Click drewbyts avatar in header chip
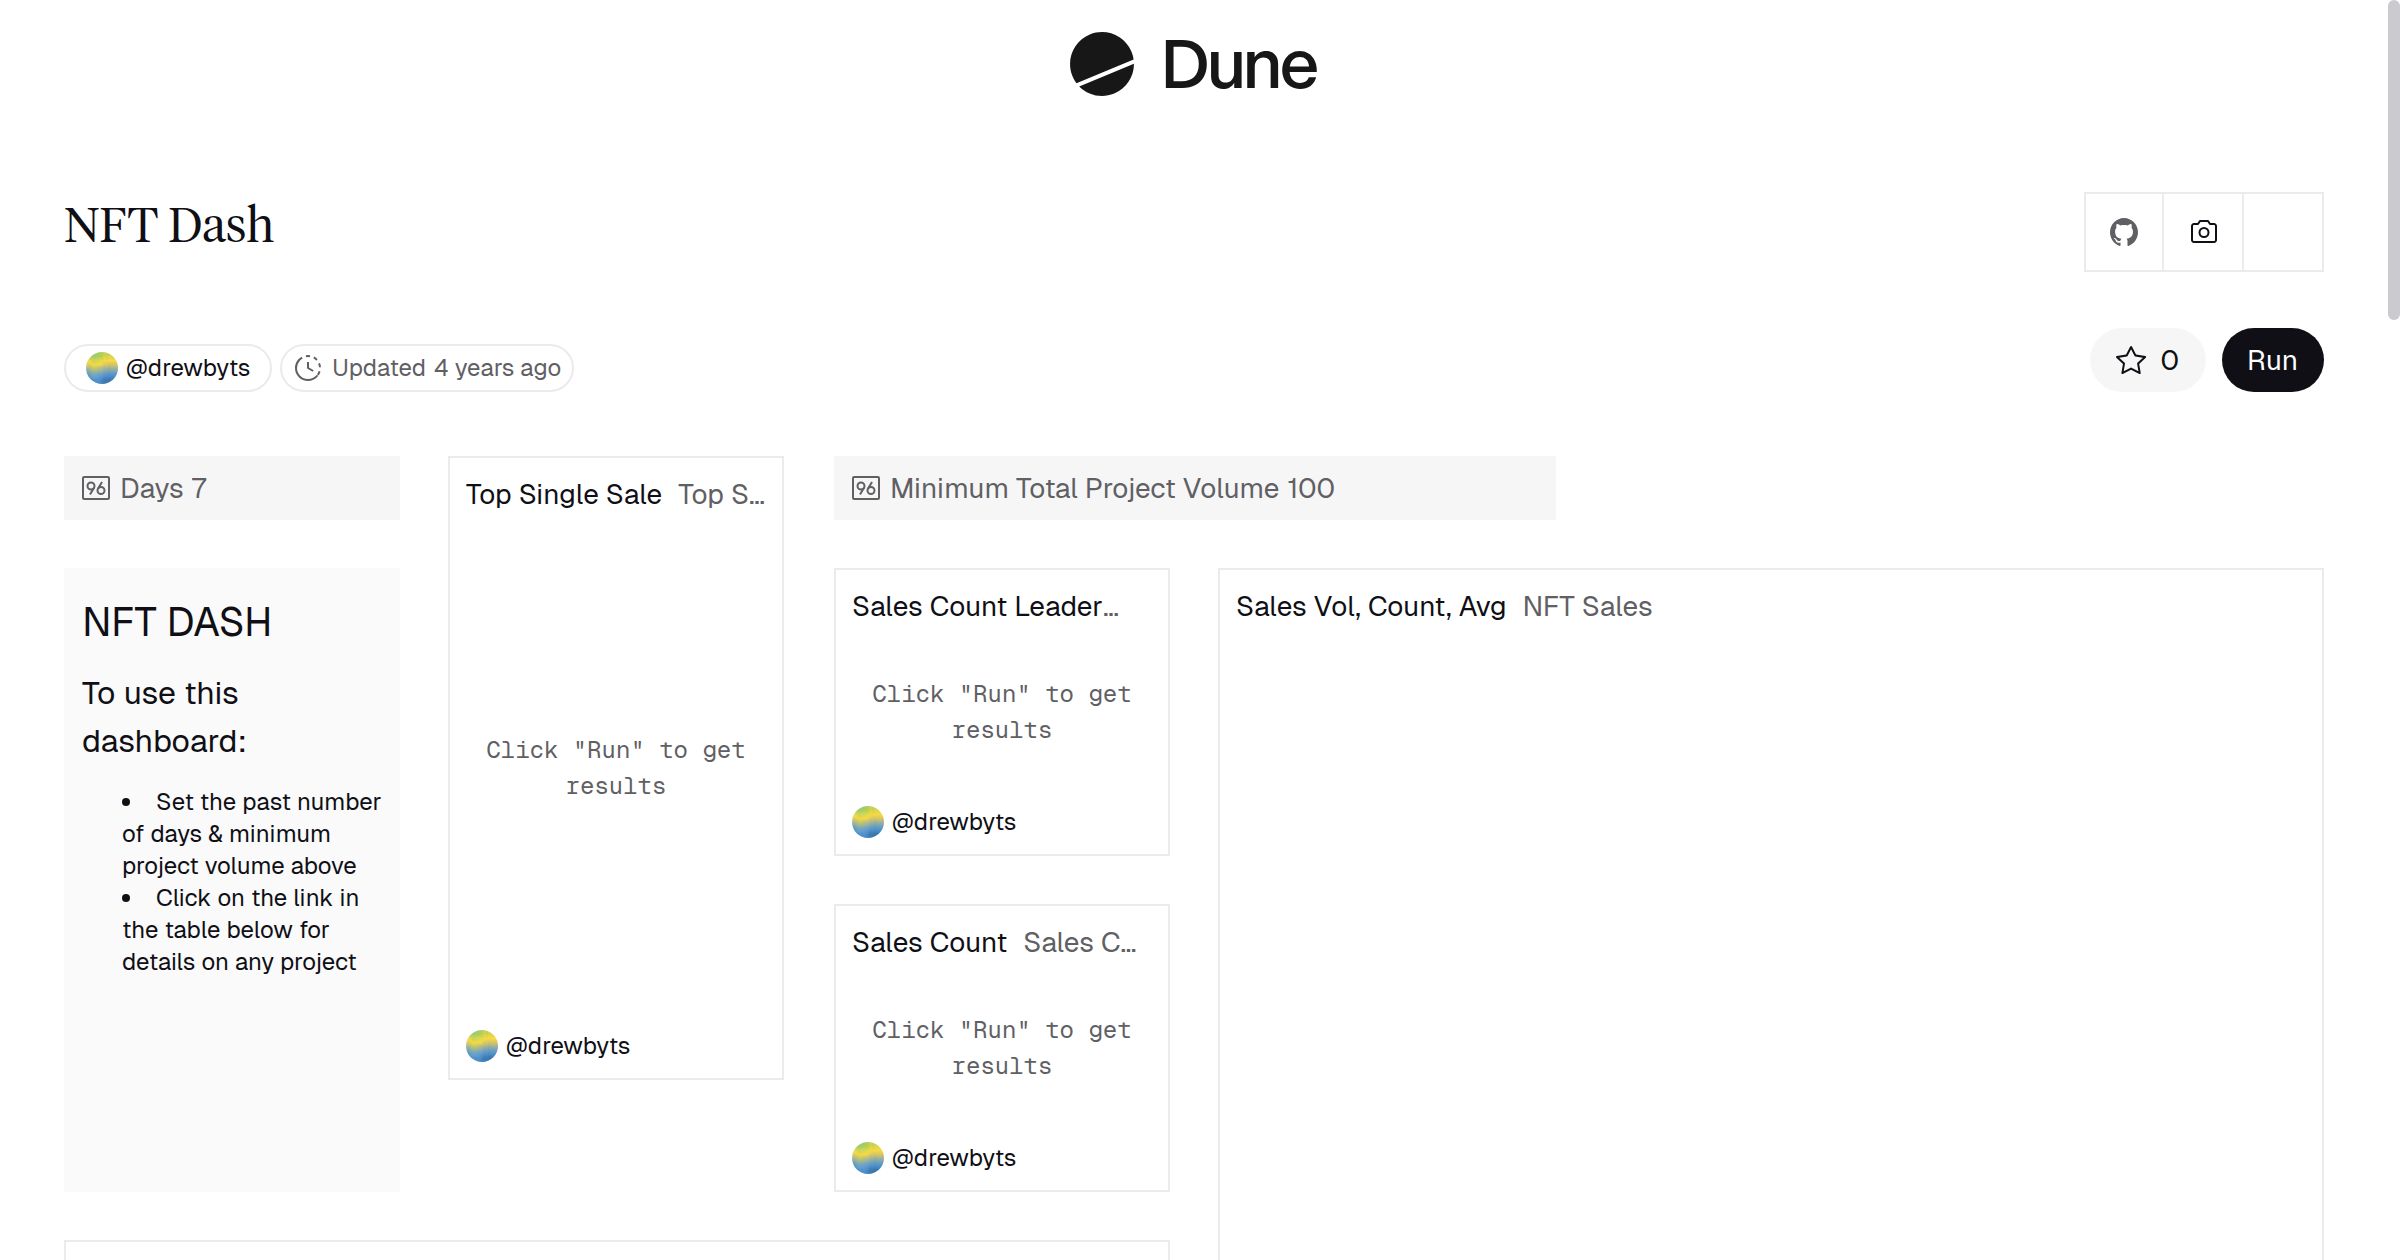 (102, 368)
